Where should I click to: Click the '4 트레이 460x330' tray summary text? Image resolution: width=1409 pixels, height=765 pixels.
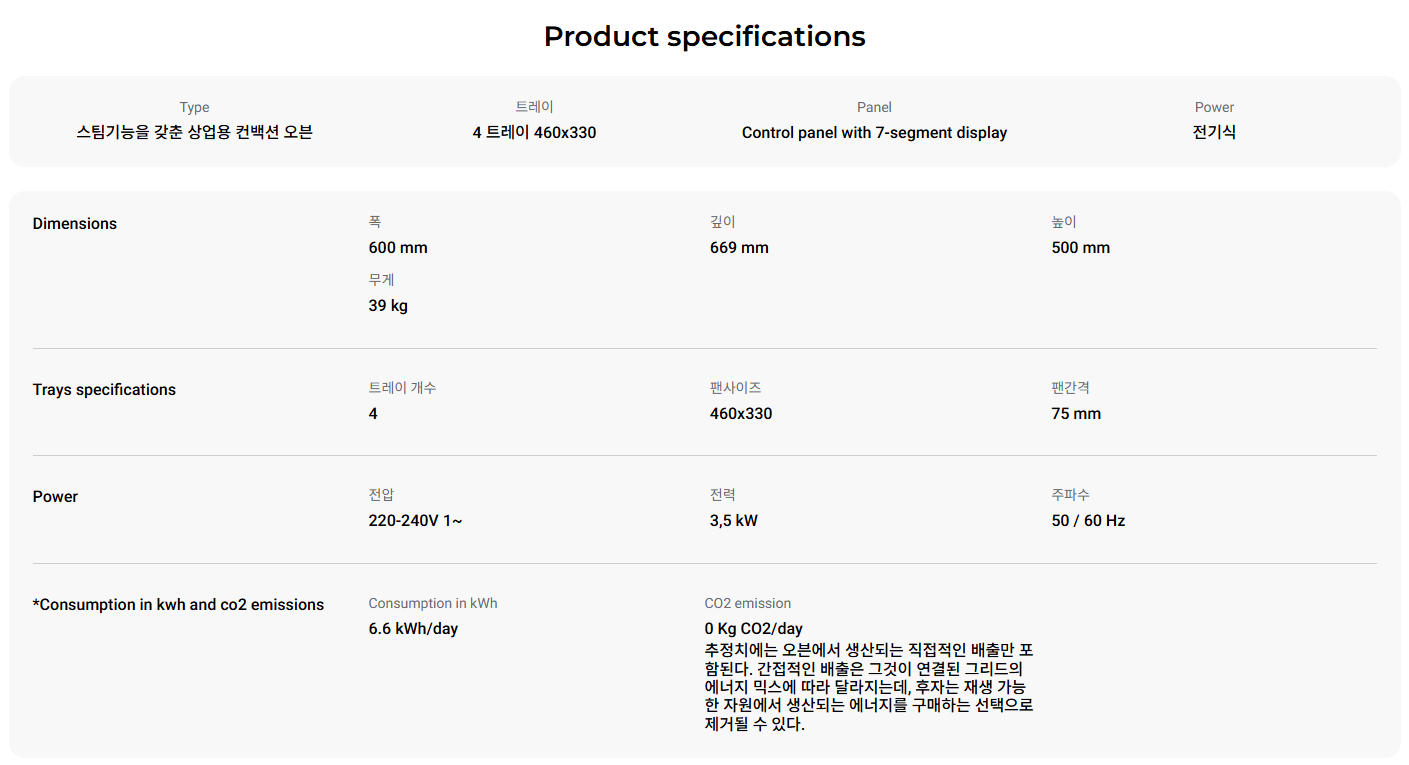click(534, 133)
